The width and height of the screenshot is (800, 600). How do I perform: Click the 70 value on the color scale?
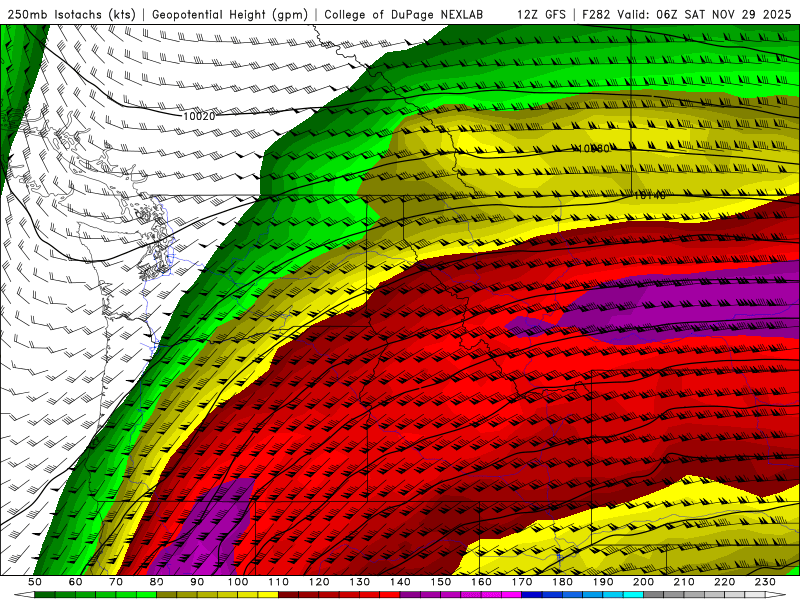pyautogui.click(x=116, y=582)
